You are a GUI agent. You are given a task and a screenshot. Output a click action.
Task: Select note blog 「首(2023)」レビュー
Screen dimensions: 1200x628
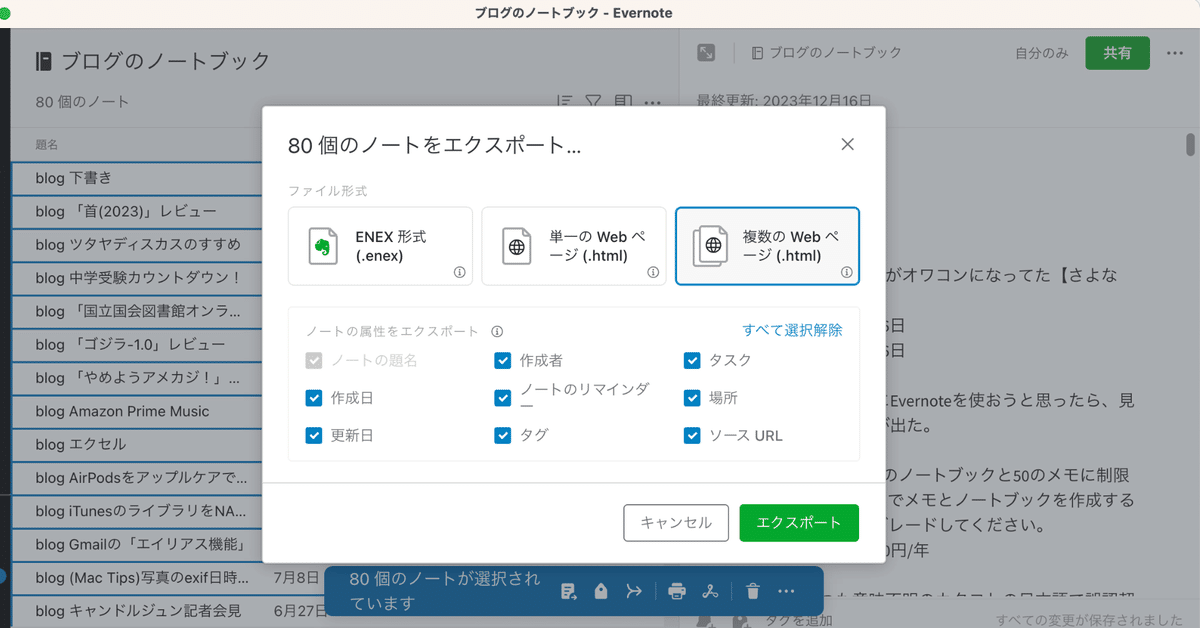coord(137,211)
